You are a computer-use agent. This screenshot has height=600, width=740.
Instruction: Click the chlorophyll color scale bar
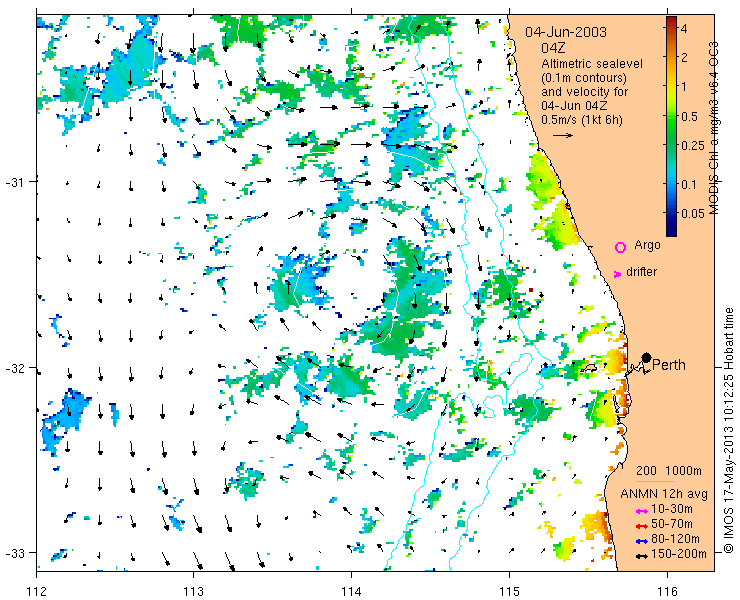671,126
